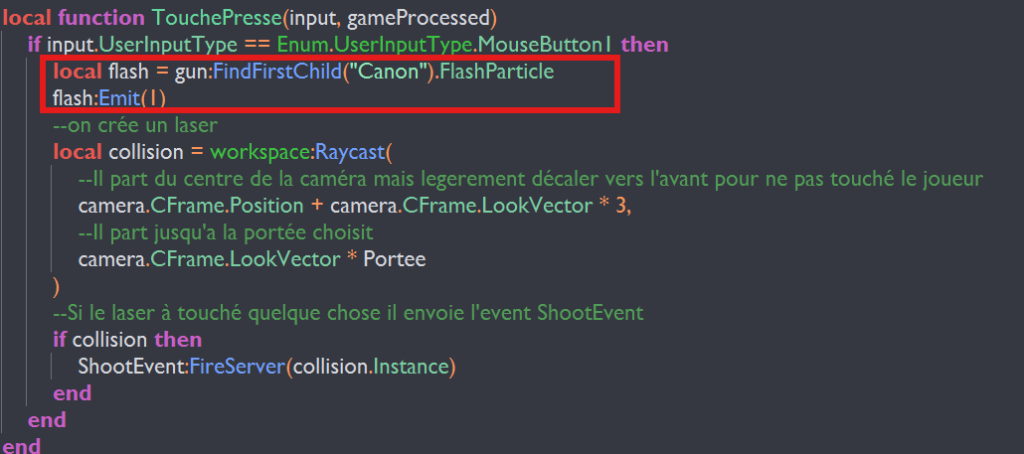Click the "if collision then" line
The image size is (1024, 454).
click(x=127, y=340)
